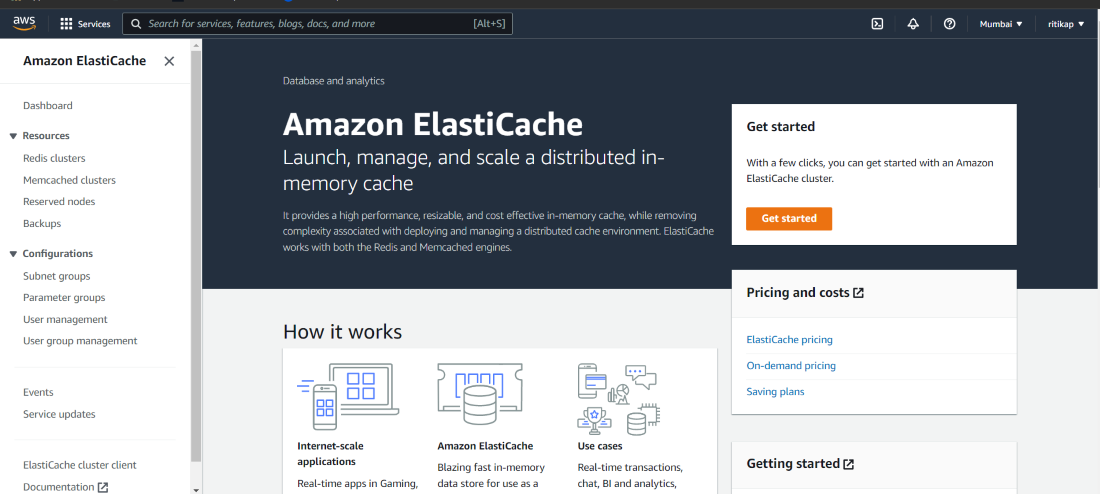Collapse the Configurations section
1100x494 pixels.
click(x=13, y=254)
